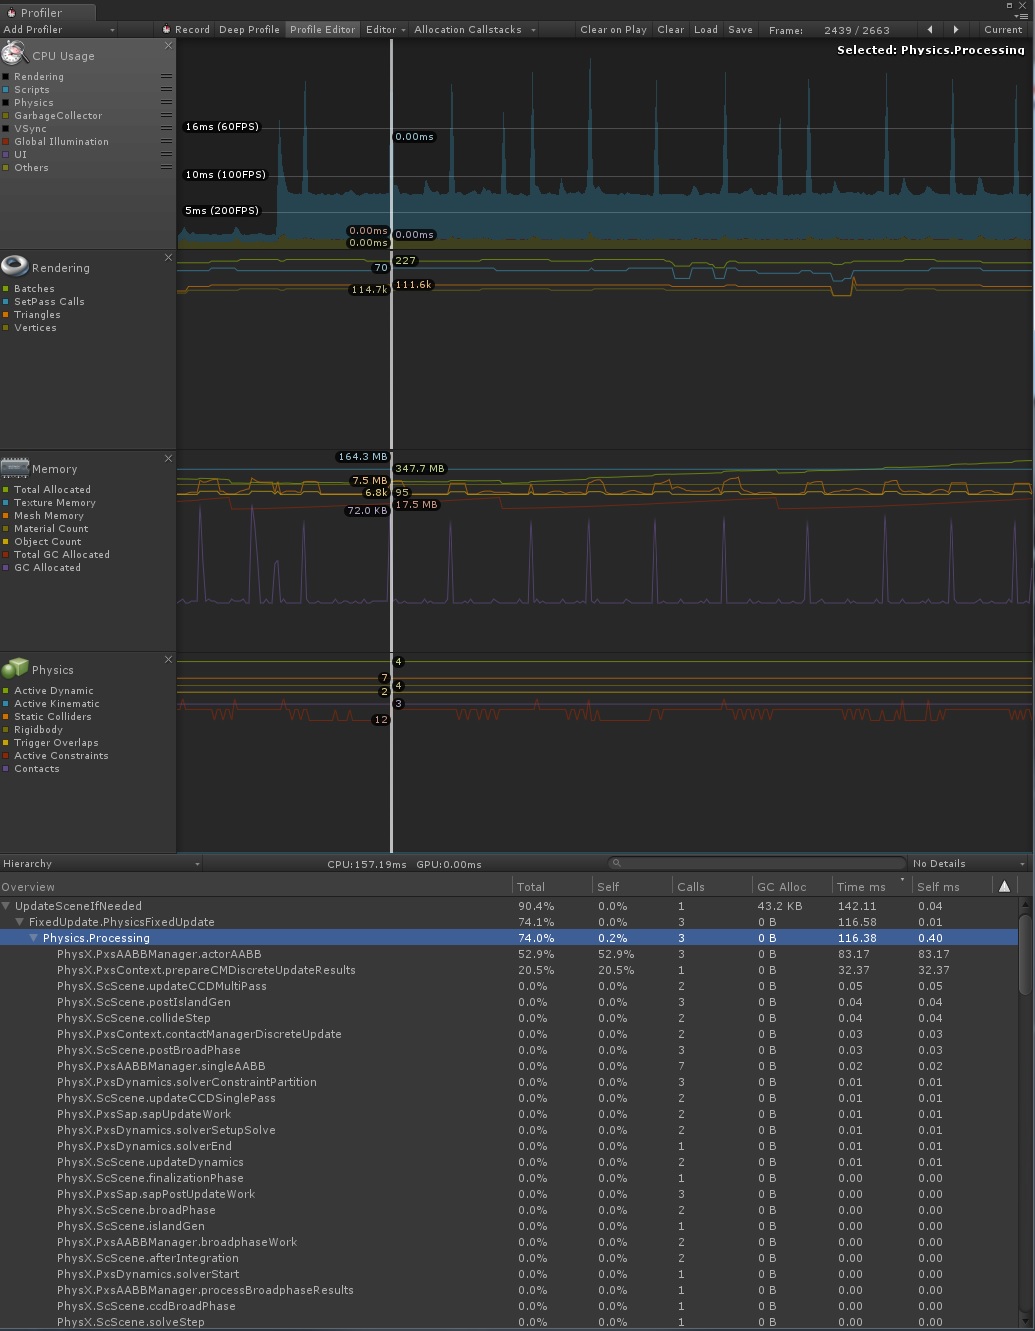Step back one frame with the left arrow
This screenshot has height=1331, width=1035.
click(x=929, y=29)
